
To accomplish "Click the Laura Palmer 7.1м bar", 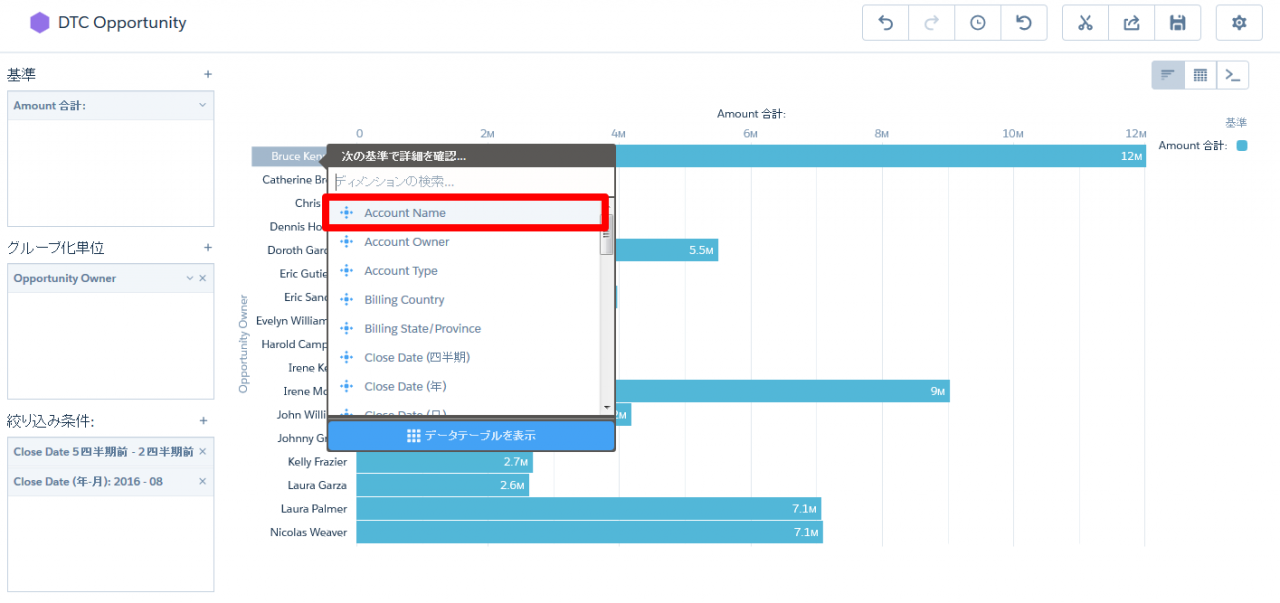I will (589, 509).
